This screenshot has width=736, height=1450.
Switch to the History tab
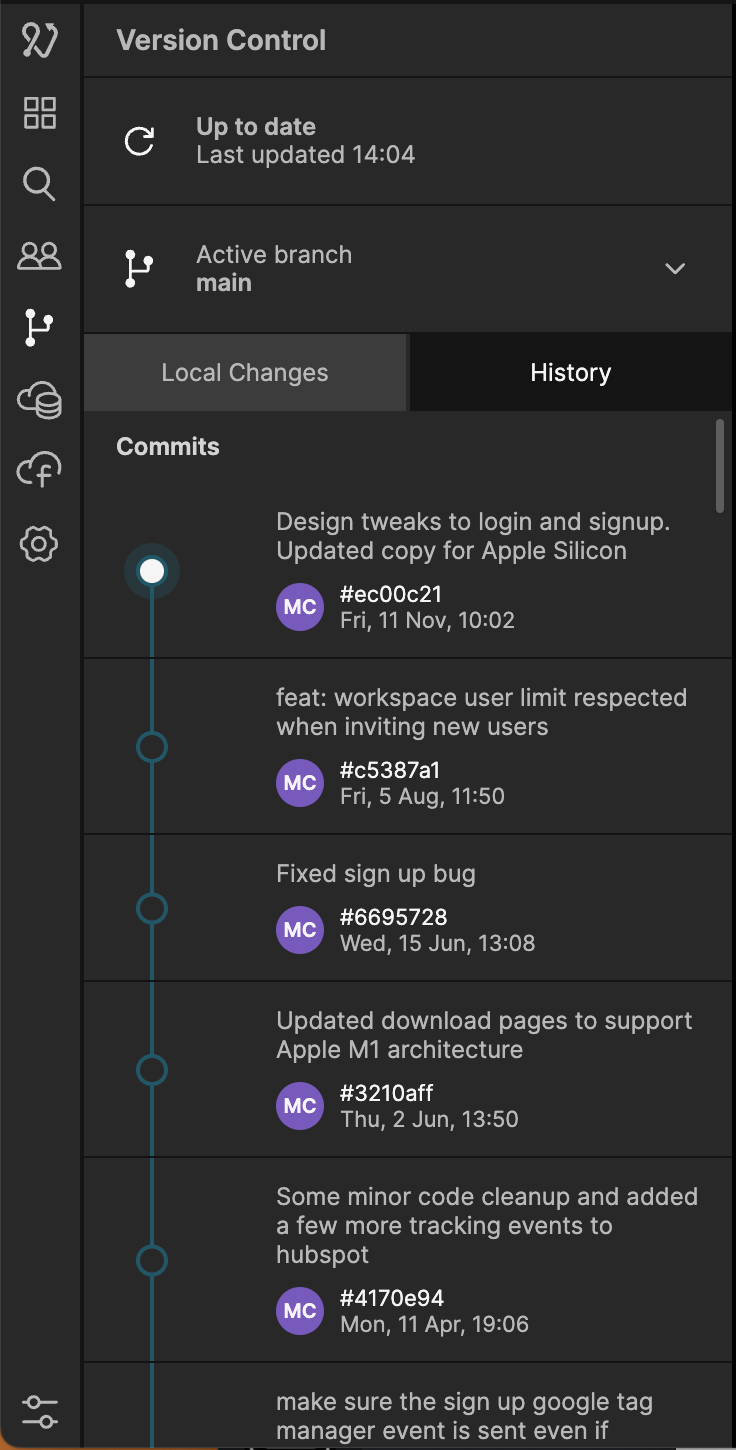[x=570, y=373]
